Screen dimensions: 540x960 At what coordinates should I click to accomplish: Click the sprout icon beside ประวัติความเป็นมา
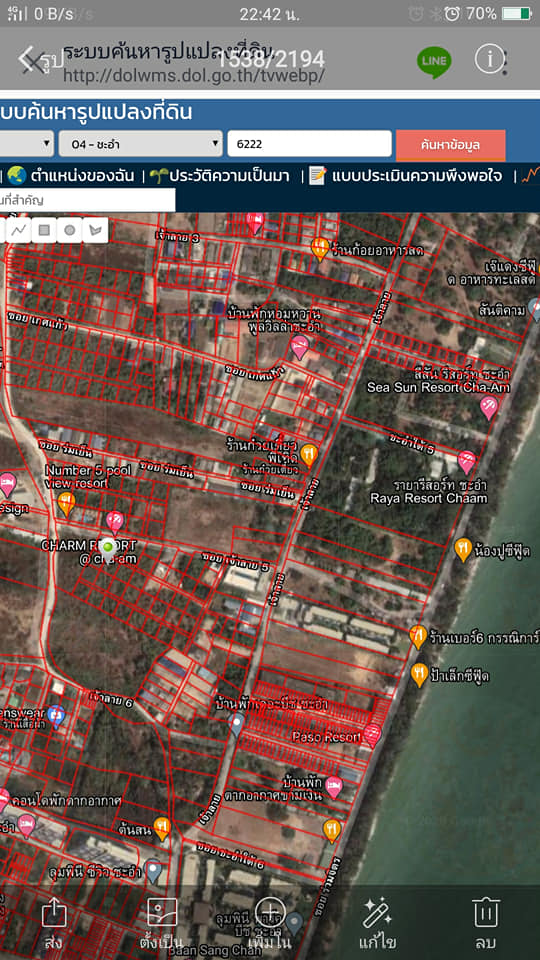160,176
